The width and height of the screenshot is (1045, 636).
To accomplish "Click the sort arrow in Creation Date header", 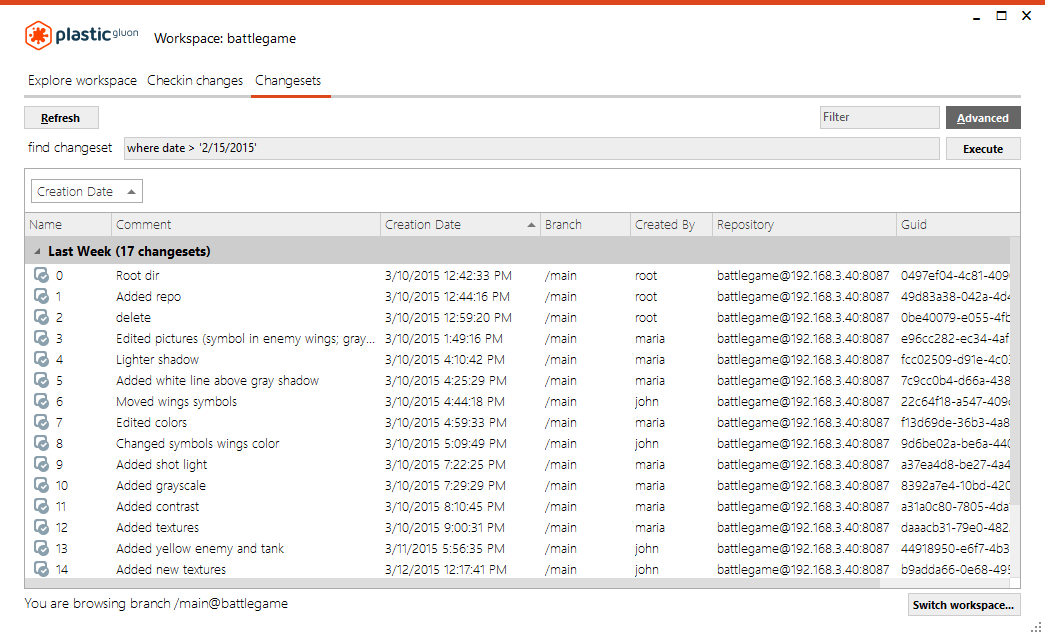I will click(x=531, y=225).
